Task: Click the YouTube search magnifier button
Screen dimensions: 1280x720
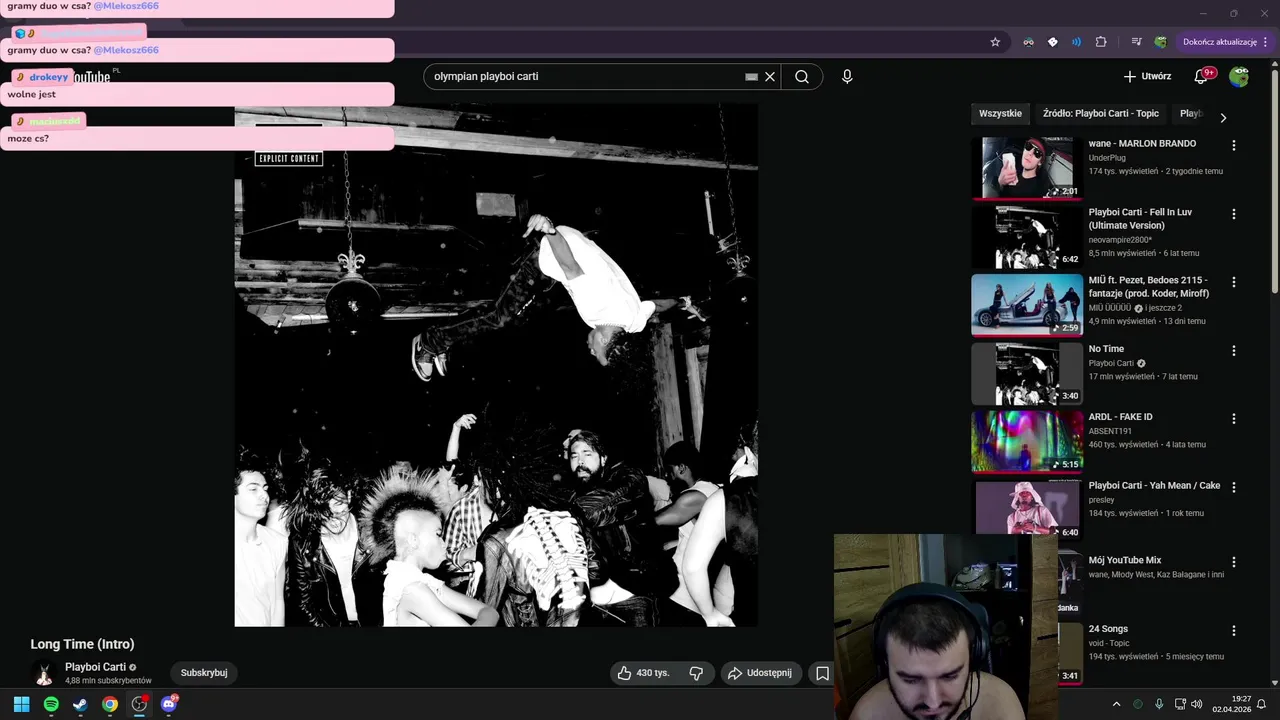Action: pyautogui.click(x=802, y=77)
